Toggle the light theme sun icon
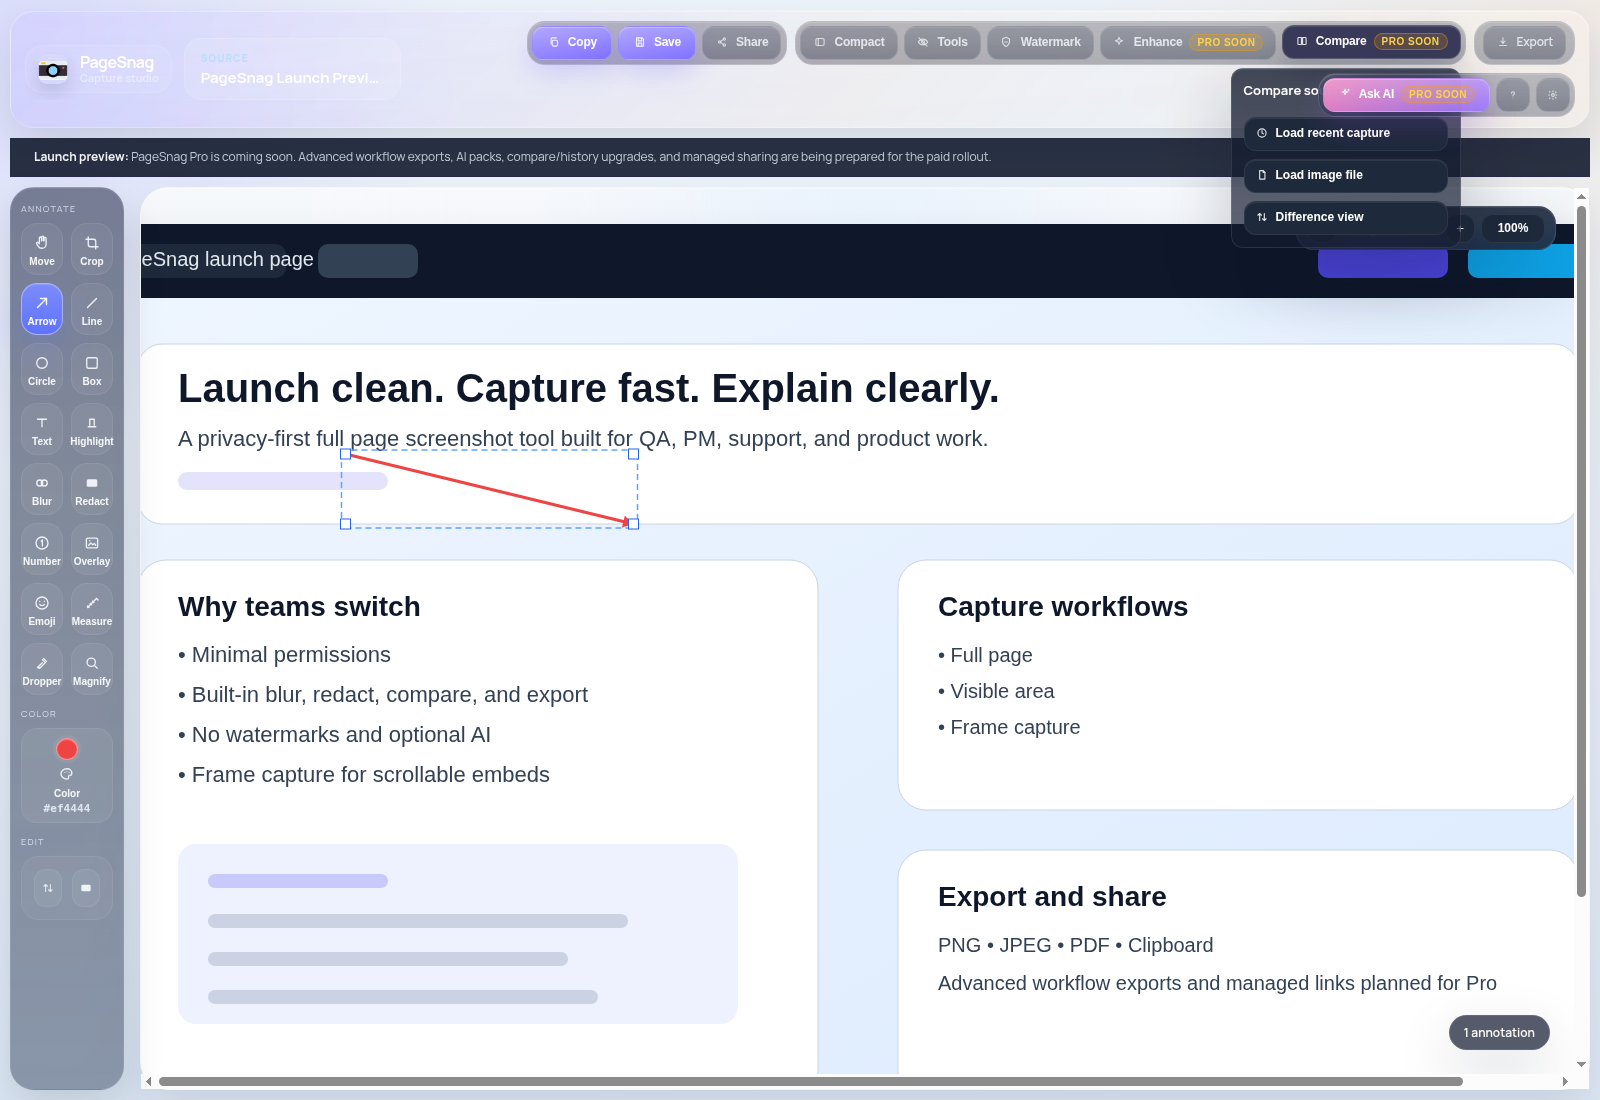Screen dimensions: 1600x1100 point(1553,95)
